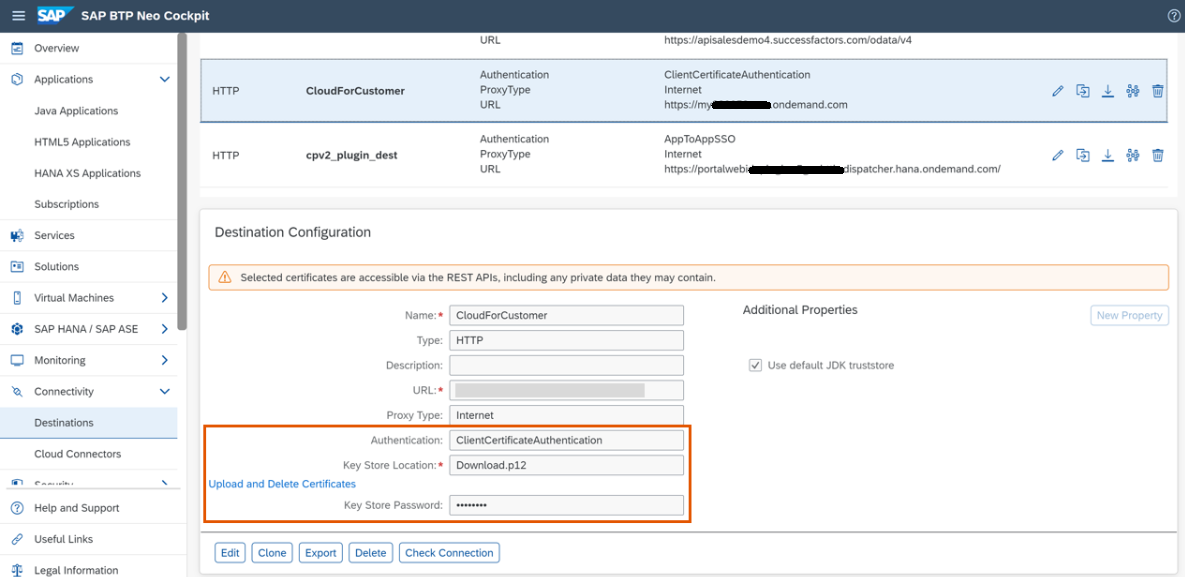Clone CloudForCustomer using its row icon

point(1083,91)
